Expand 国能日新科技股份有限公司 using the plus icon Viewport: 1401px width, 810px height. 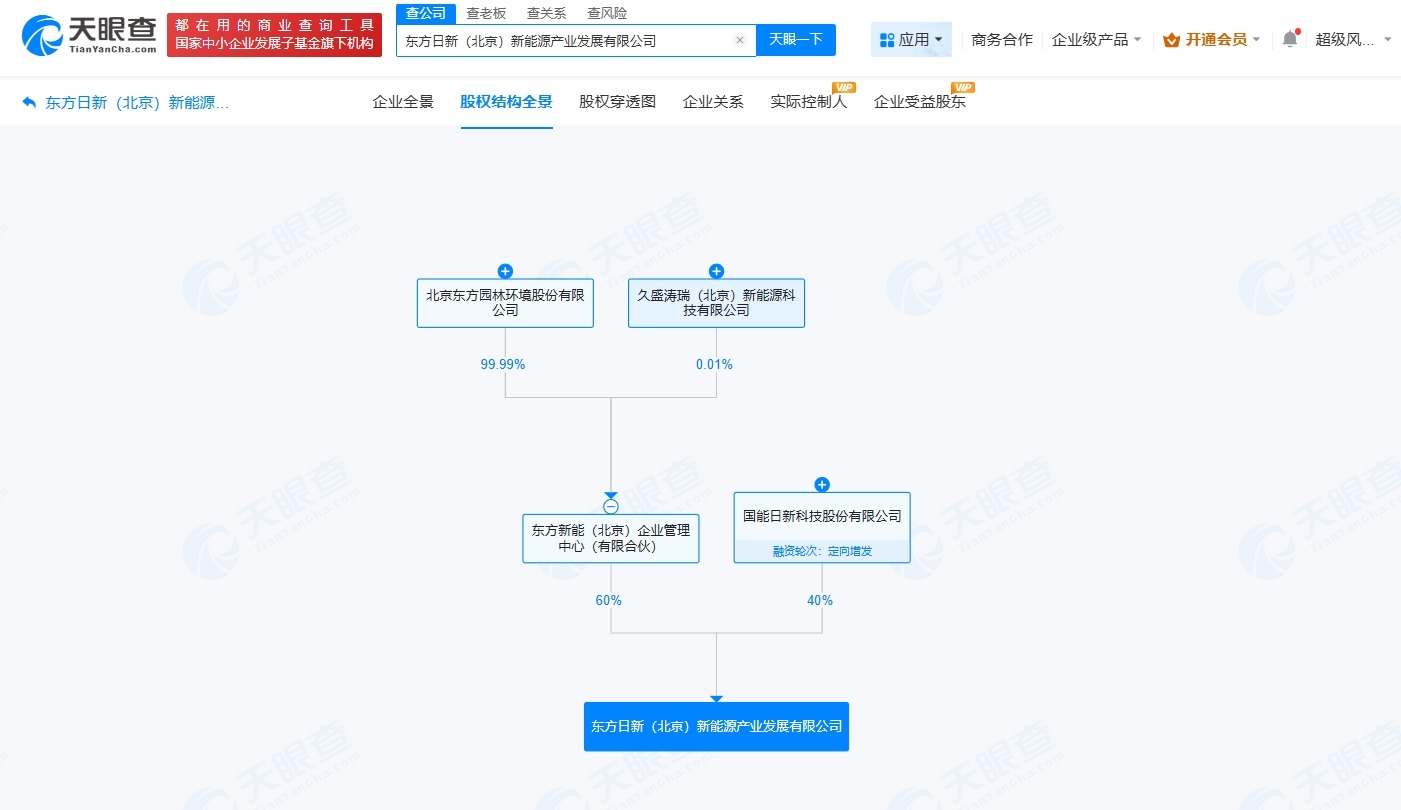pos(822,485)
